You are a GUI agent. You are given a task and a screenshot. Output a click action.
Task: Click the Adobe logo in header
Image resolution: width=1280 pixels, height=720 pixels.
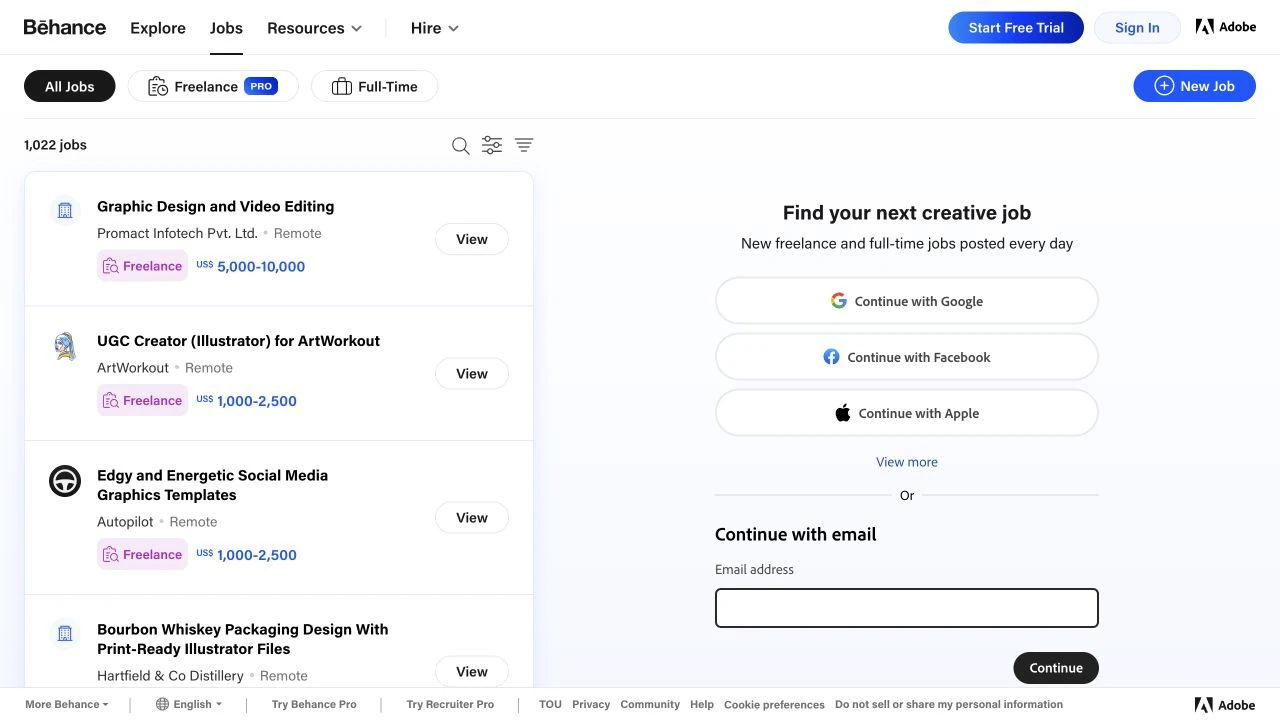[x=1225, y=27]
